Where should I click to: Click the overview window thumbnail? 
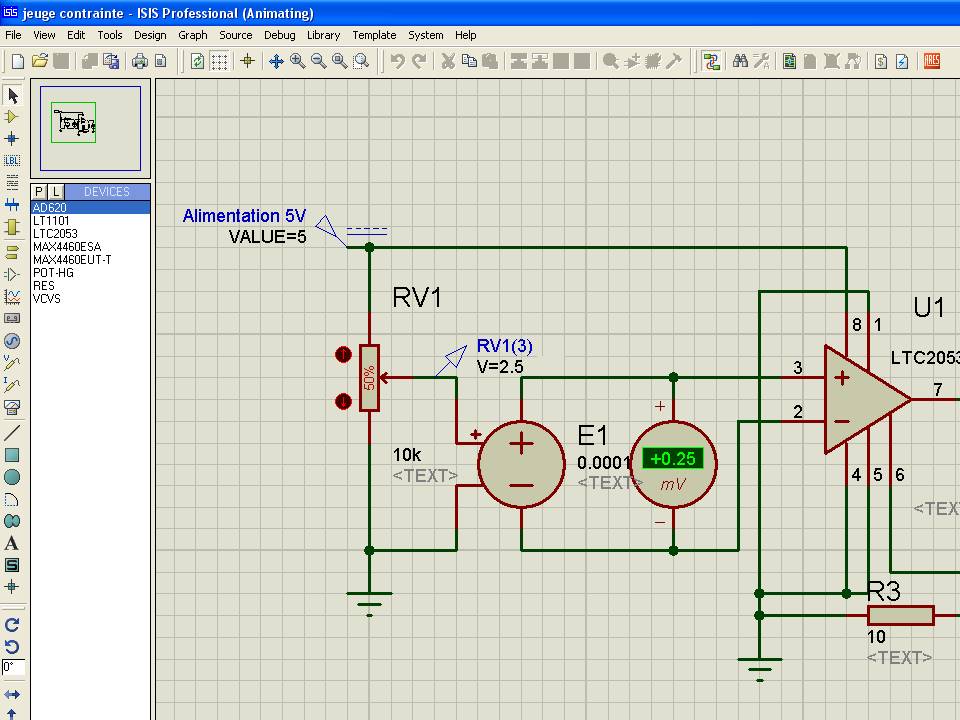point(91,128)
